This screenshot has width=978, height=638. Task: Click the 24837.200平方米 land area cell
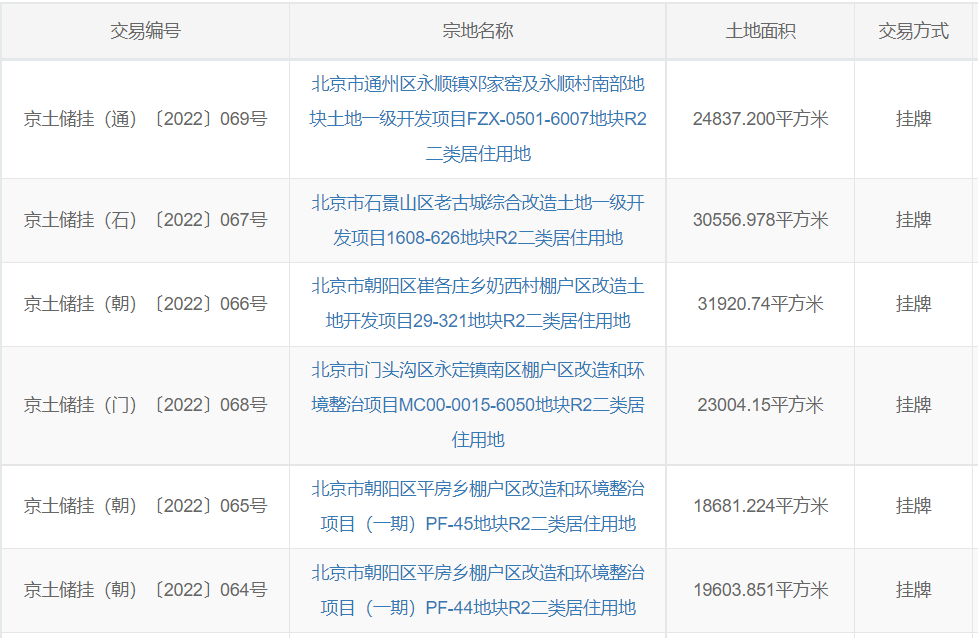760,119
